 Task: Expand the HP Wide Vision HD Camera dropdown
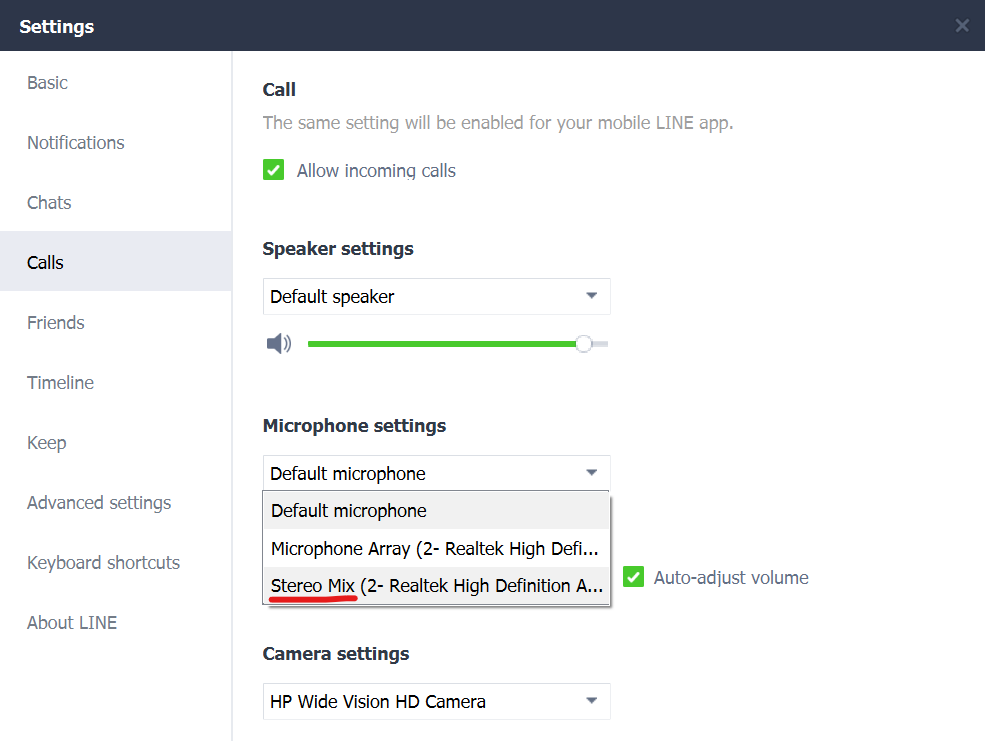(x=436, y=702)
